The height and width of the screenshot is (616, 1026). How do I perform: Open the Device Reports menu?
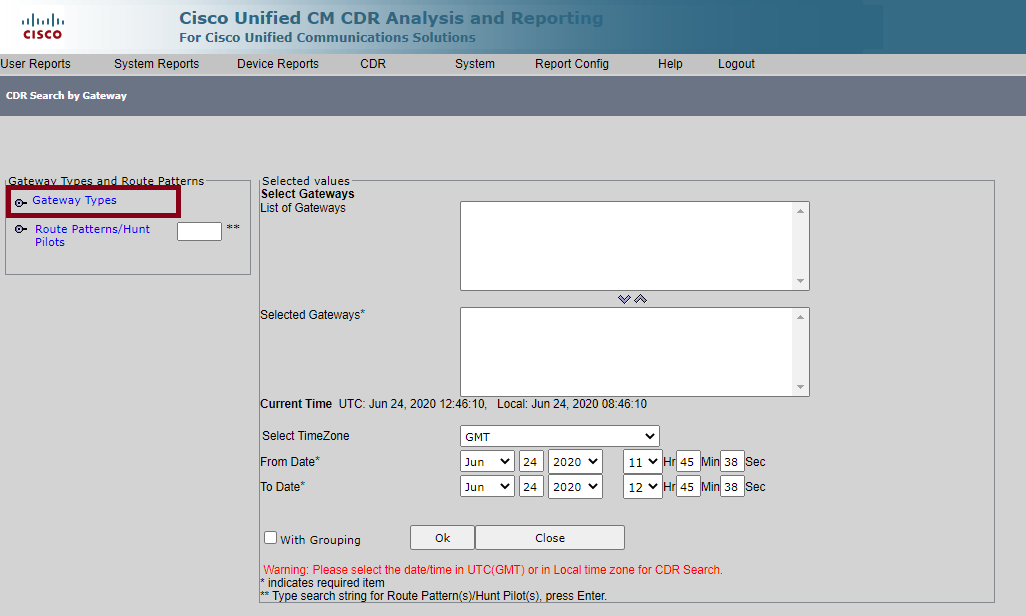(x=277, y=63)
